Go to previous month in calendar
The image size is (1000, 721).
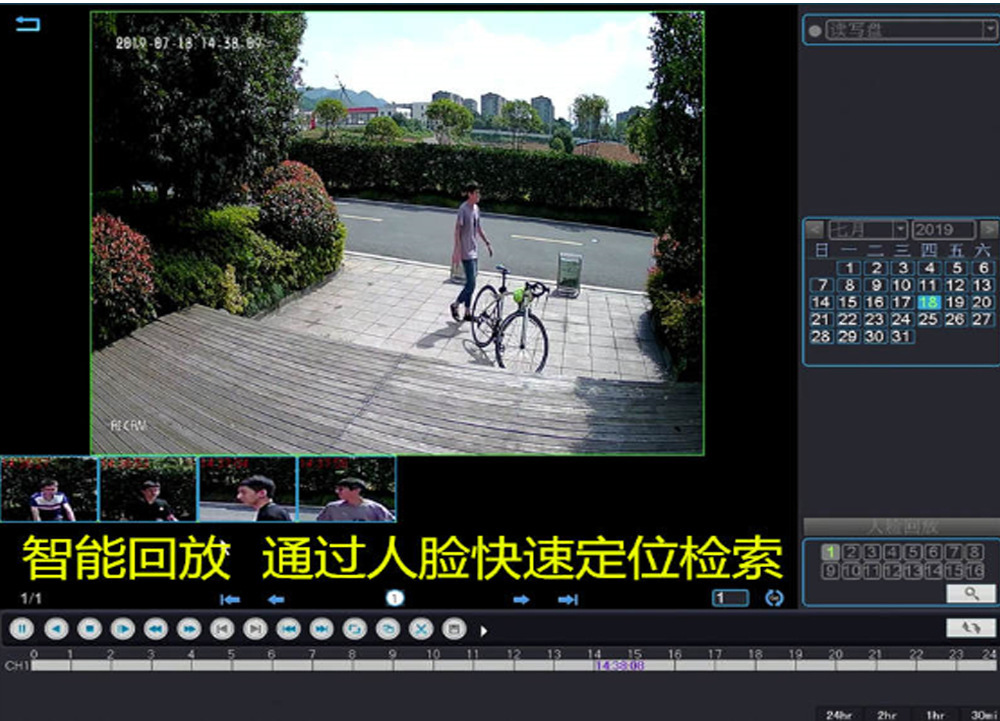(x=814, y=229)
